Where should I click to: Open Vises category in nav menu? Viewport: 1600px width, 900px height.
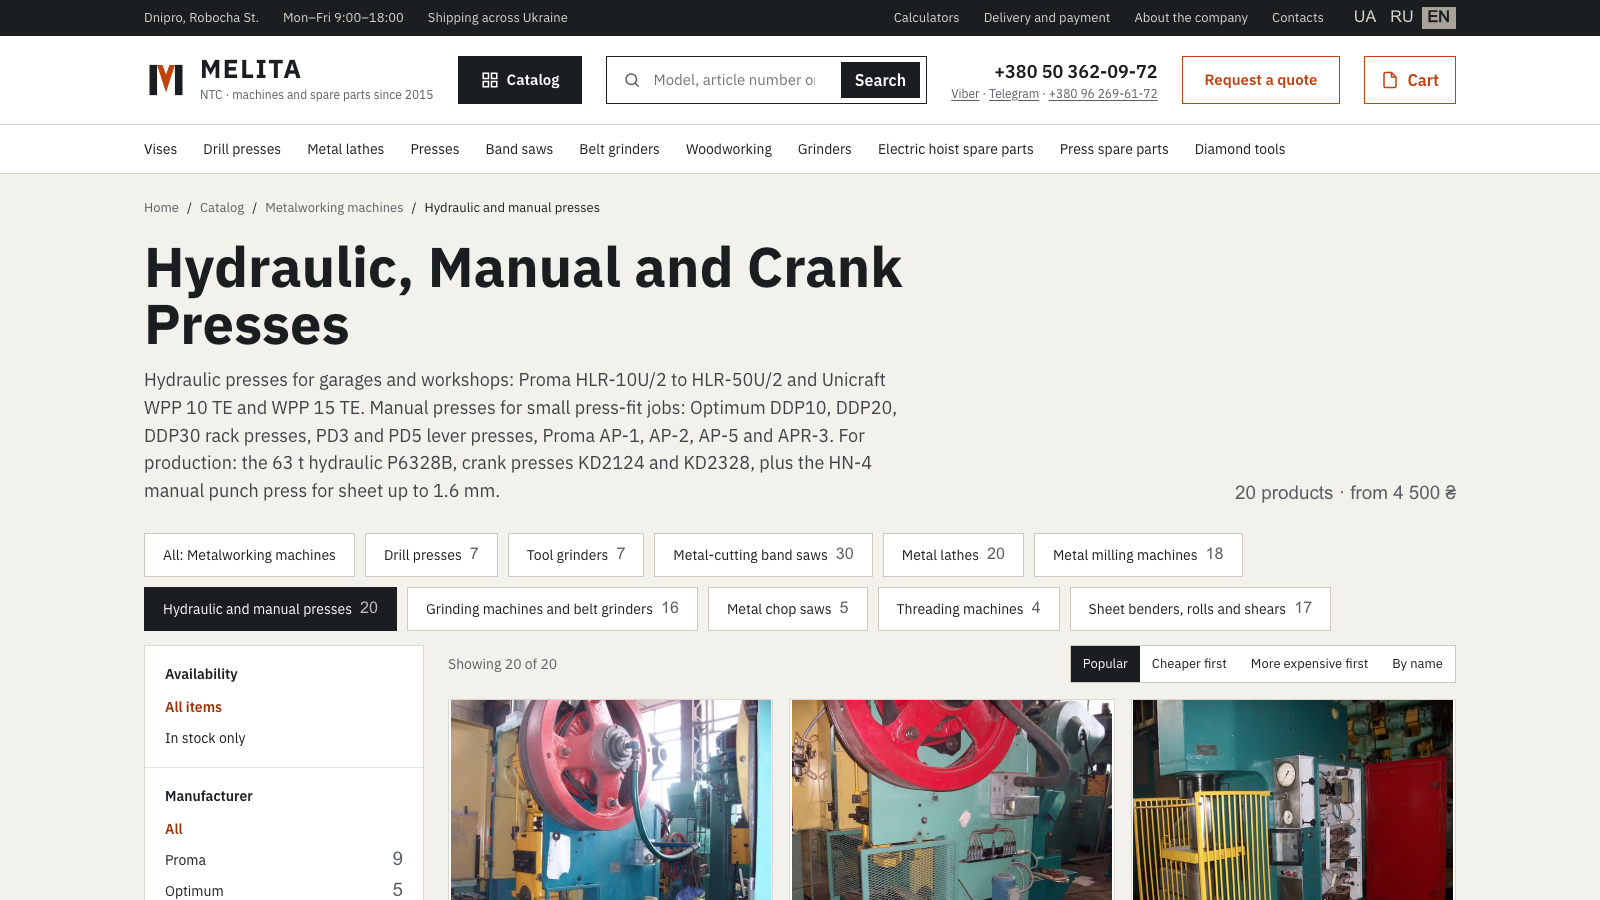click(x=160, y=149)
